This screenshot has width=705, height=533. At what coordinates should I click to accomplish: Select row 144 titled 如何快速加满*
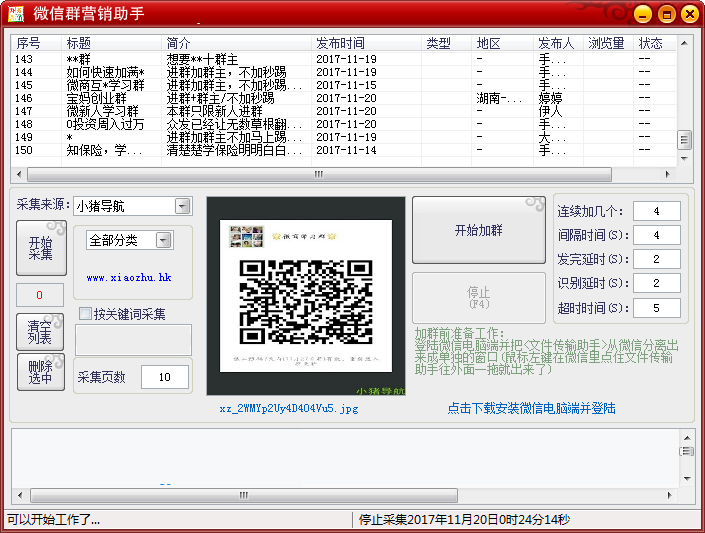[x=344, y=72]
